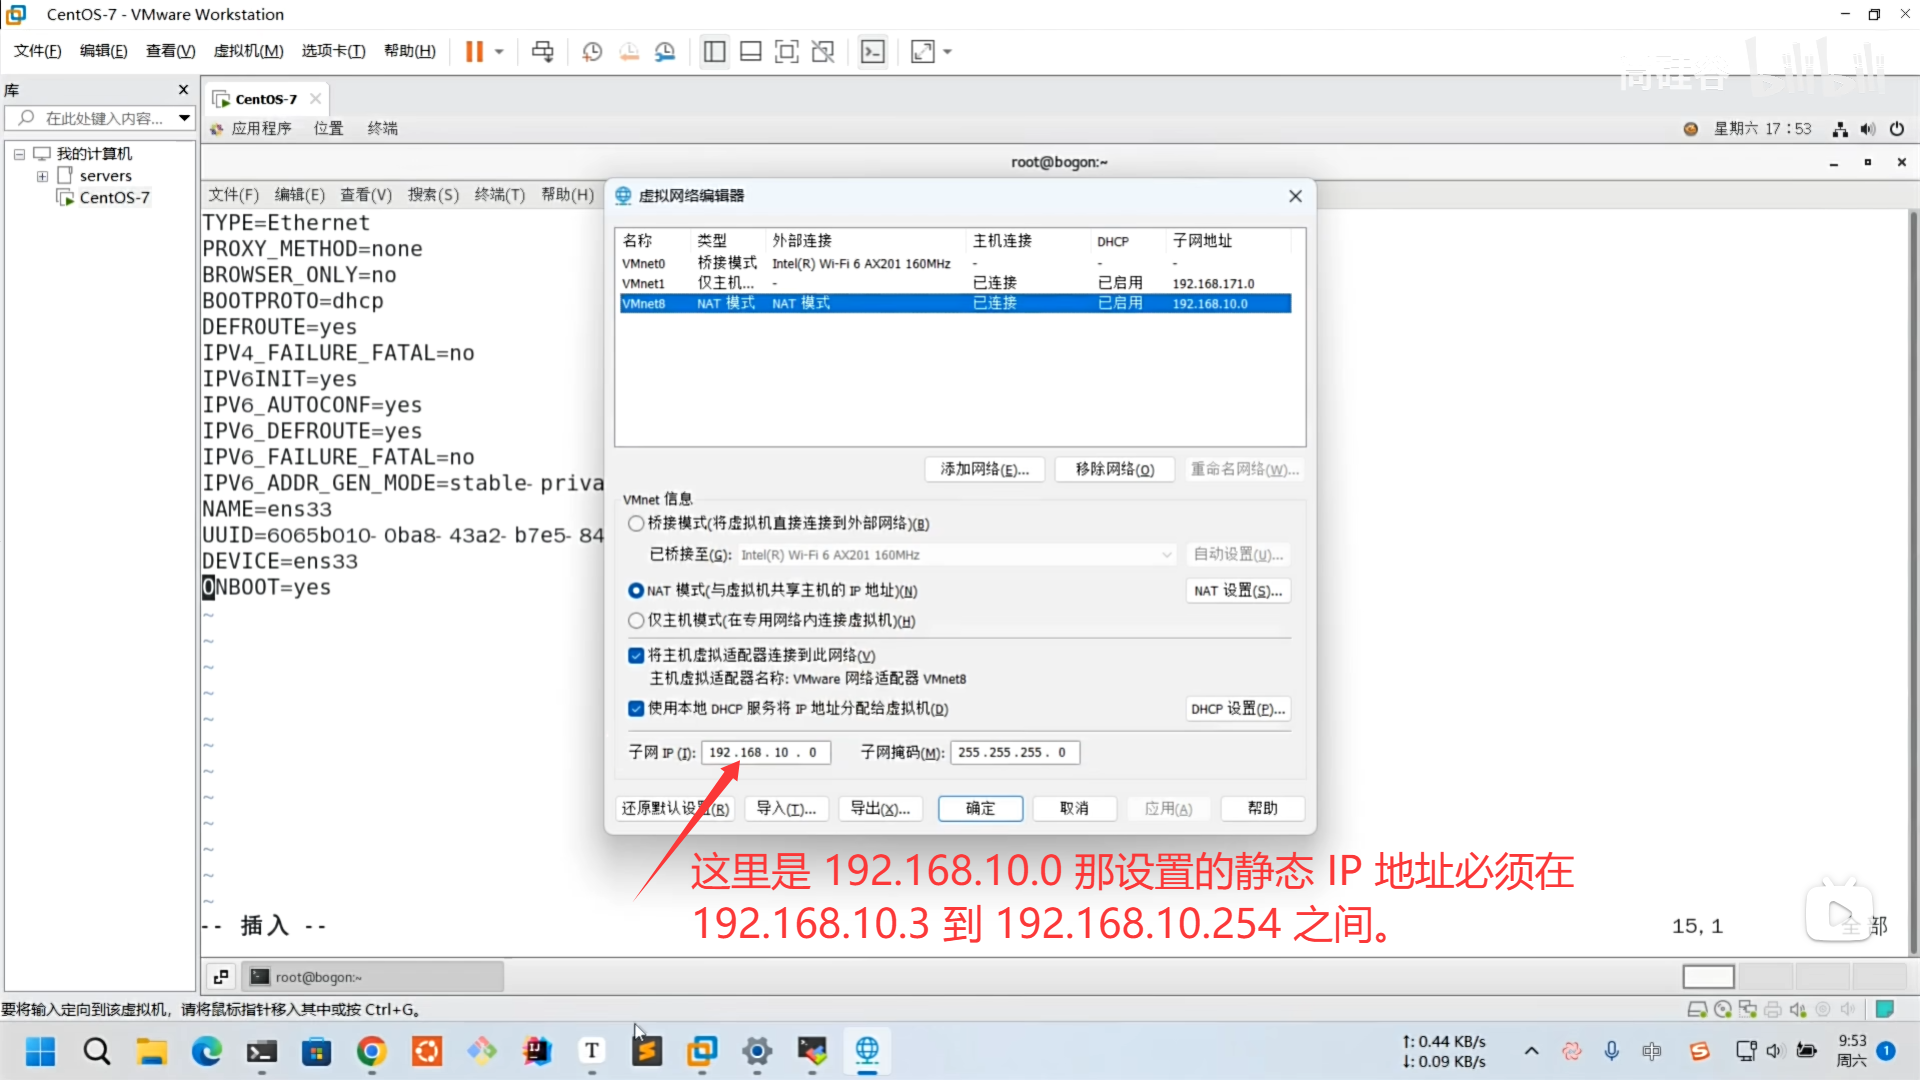The image size is (1920, 1080).
Task: Select the bridged mode radio button
Action: (x=636, y=523)
